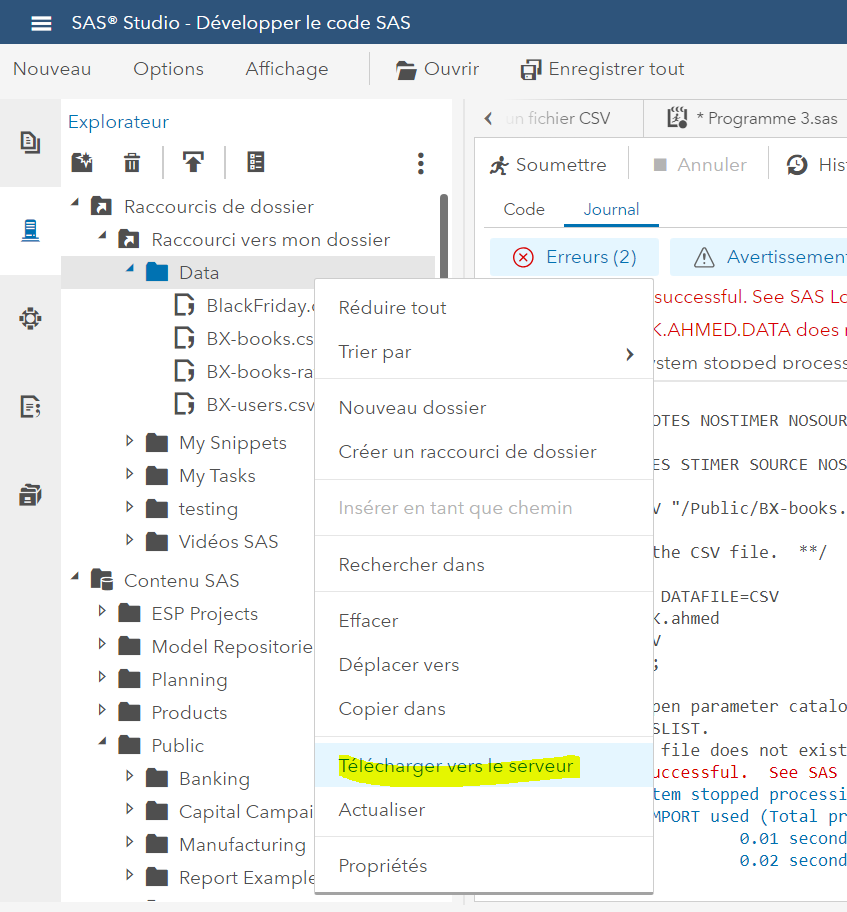
Task: Choose Actualiser in context menu
Action: point(484,810)
